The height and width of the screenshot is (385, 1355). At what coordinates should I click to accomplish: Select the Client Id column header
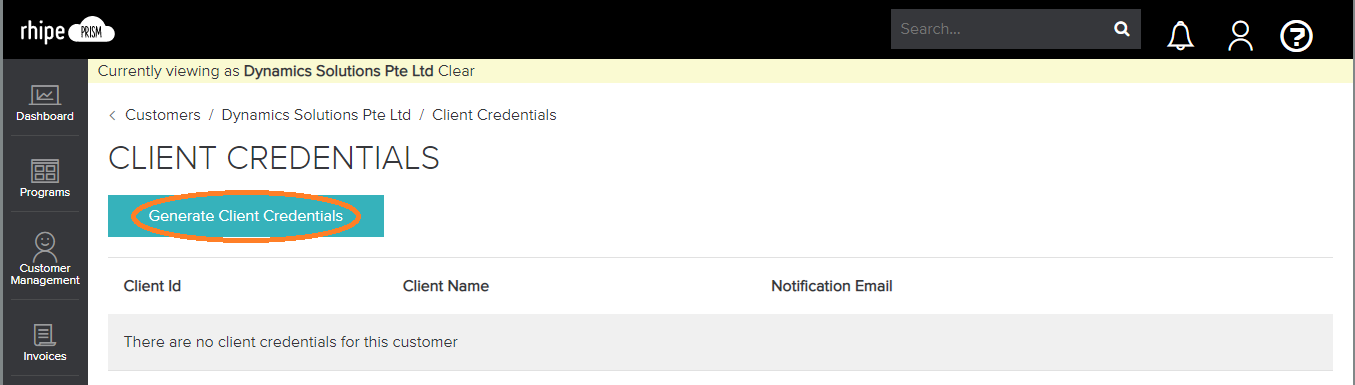pyautogui.click(x=152, y=286)
